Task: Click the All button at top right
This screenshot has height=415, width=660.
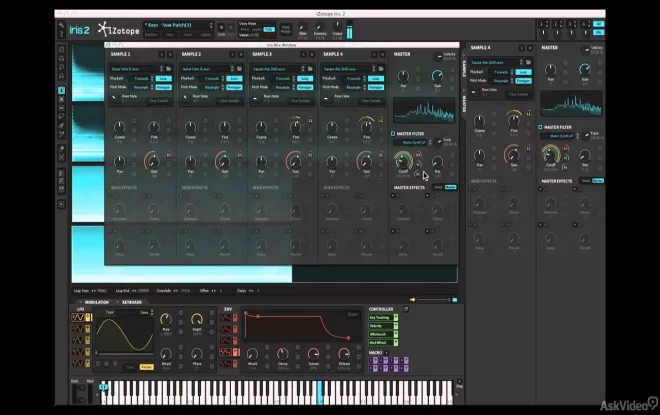Action: 598,24
